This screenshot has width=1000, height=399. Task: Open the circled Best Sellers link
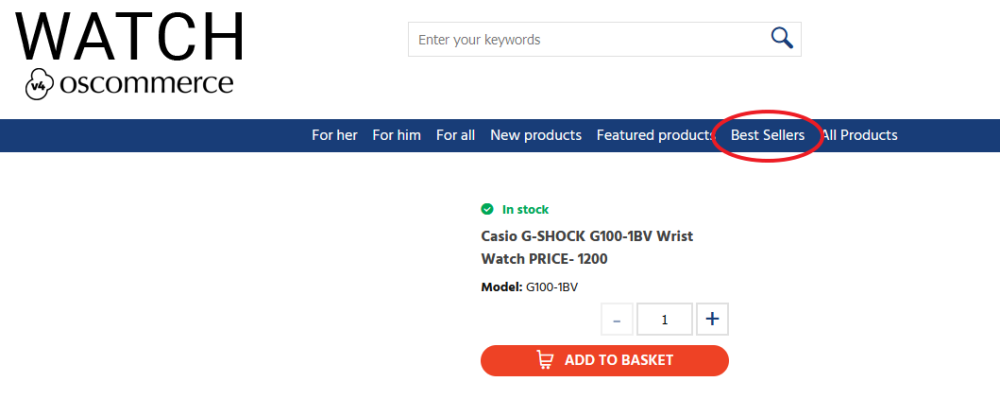[x=767, y=135]
